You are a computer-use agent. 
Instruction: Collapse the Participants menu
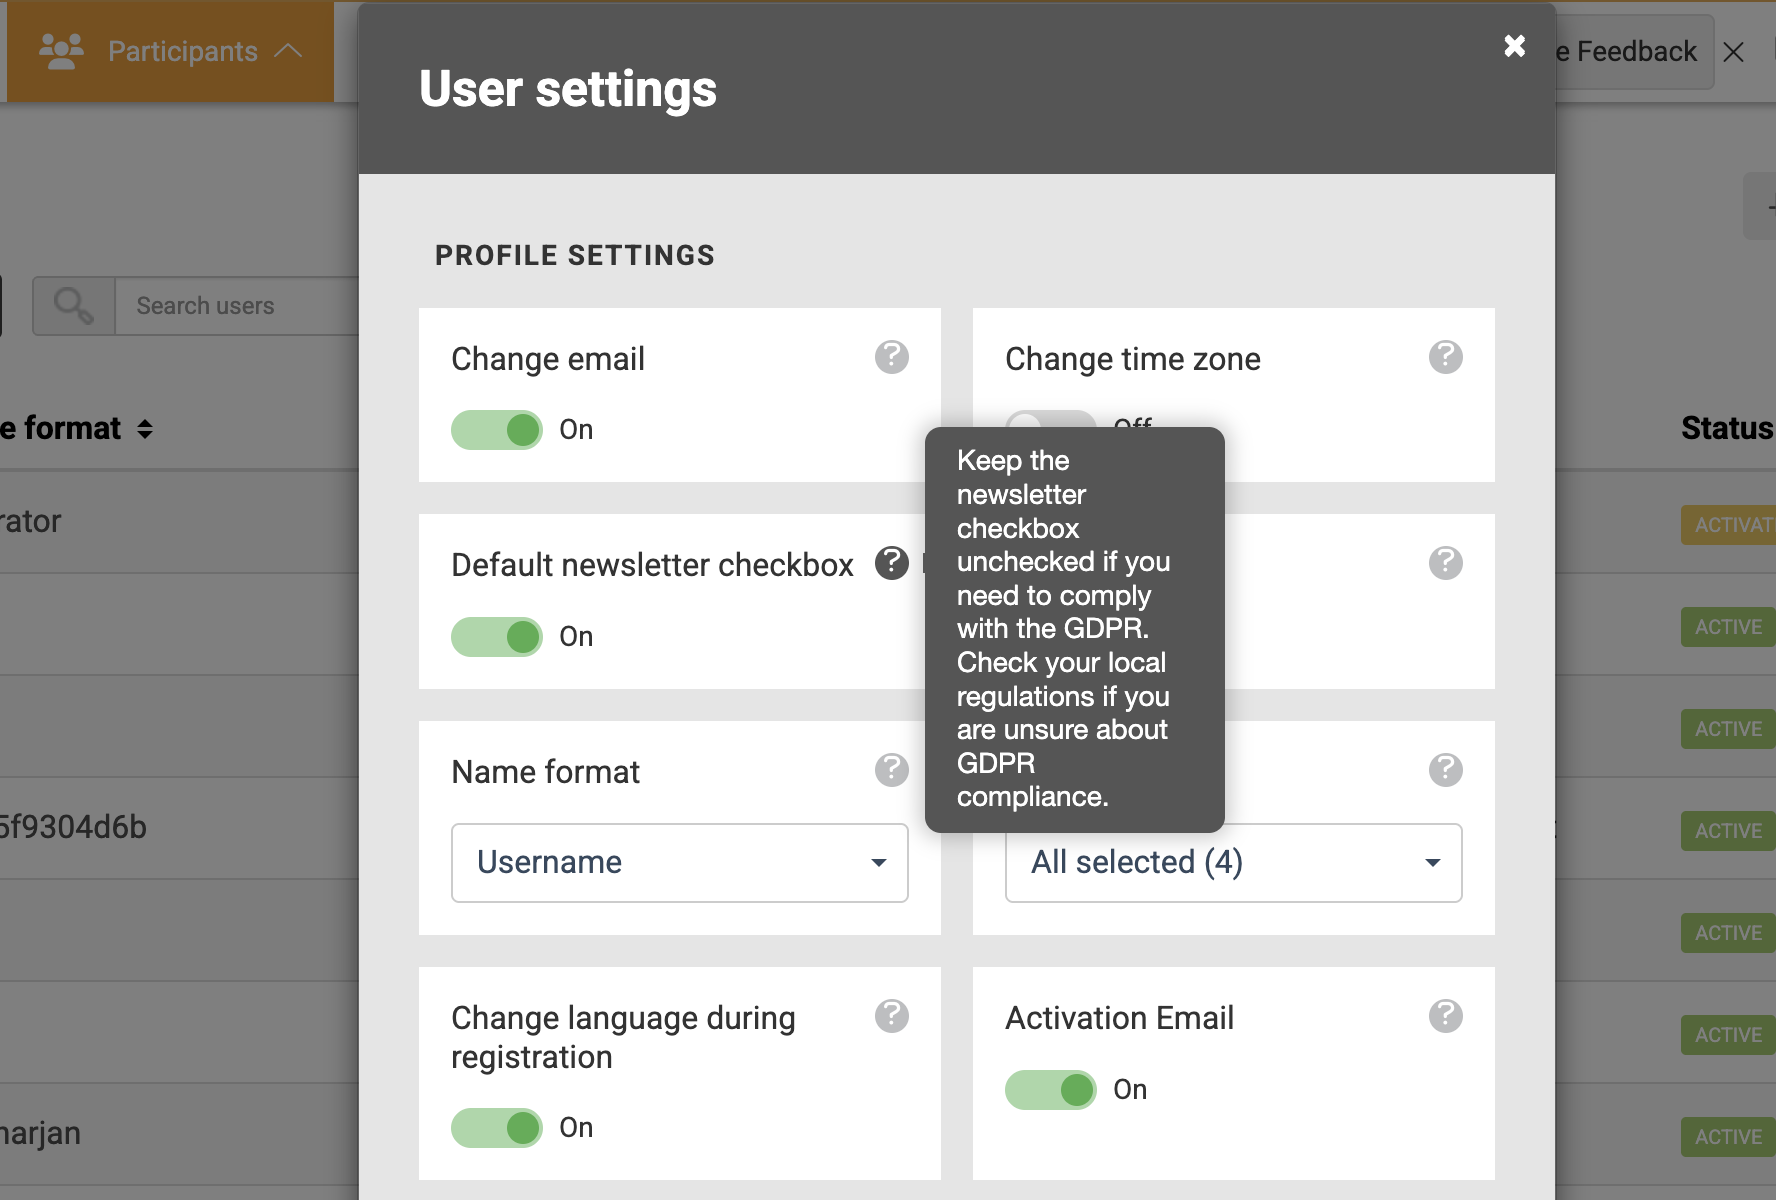(288, 51)
